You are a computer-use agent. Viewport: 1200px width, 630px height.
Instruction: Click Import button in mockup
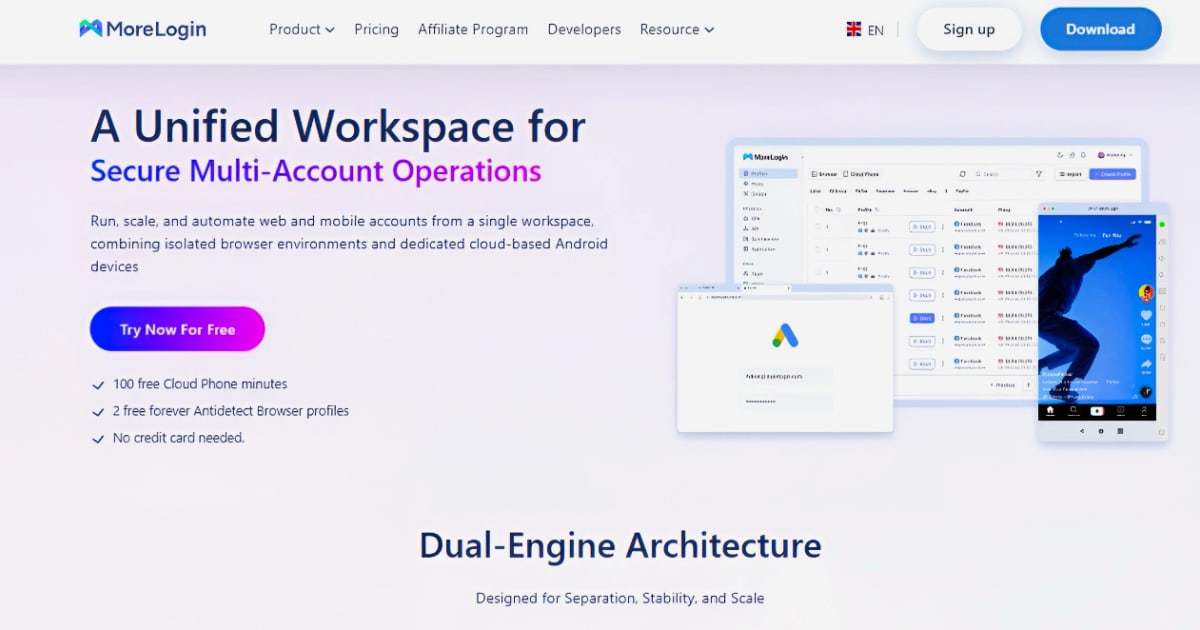[1070, 174]
